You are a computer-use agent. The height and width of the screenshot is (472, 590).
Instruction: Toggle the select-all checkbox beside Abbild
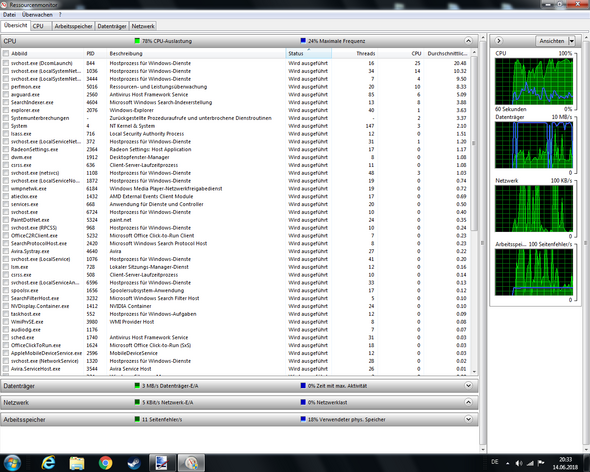(6, 53)
